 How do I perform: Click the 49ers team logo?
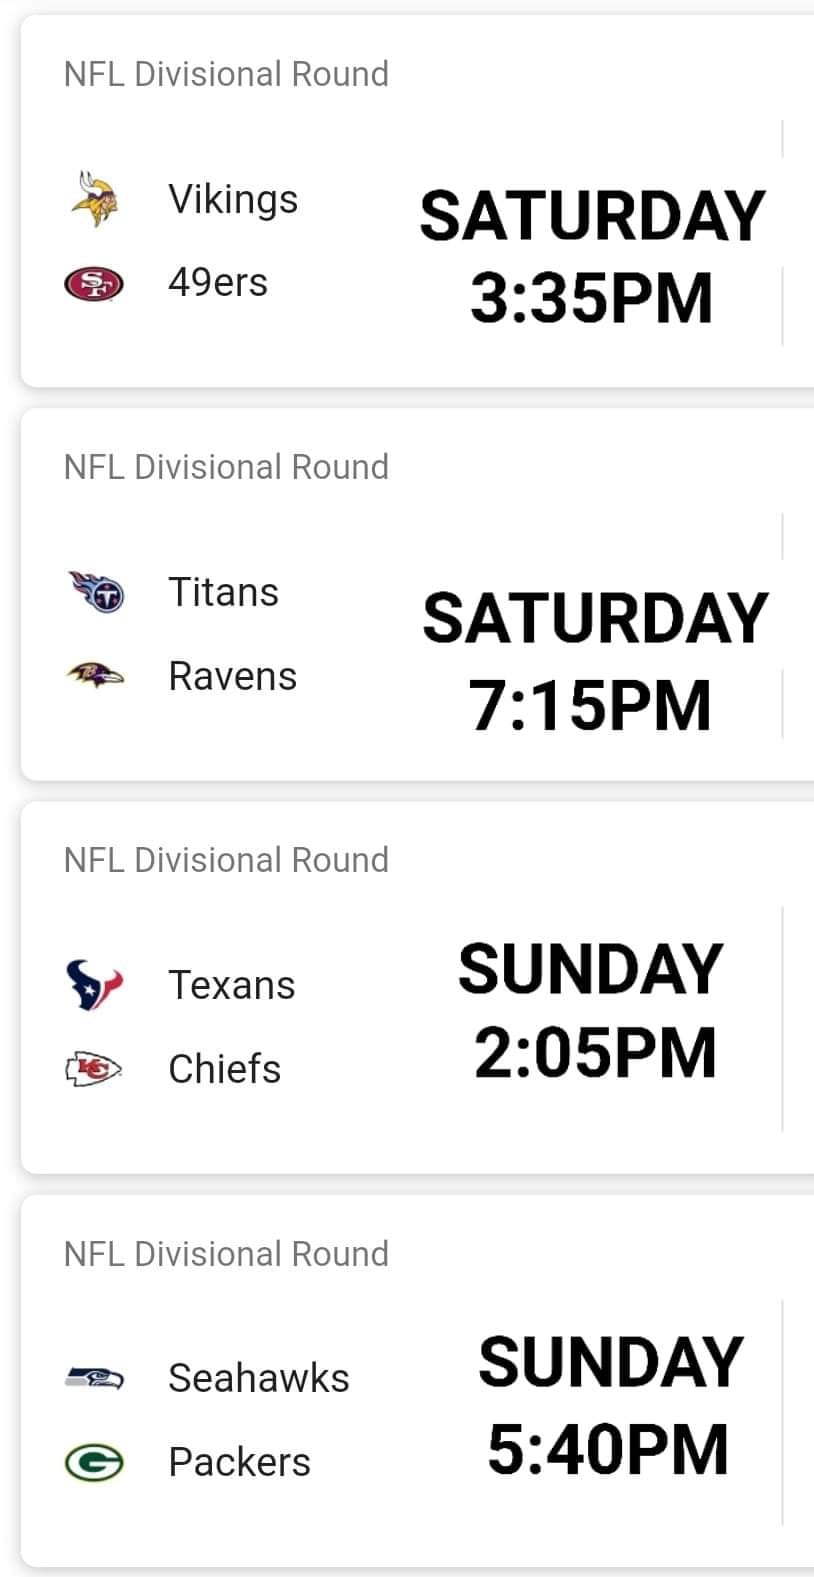(x=94, y=284)
